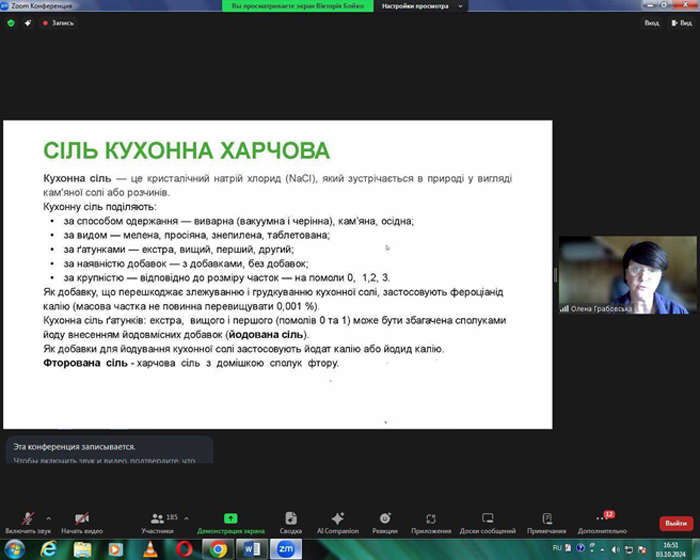
Task: Open Доски сообщений whiteboards
Action: [488, 522]
